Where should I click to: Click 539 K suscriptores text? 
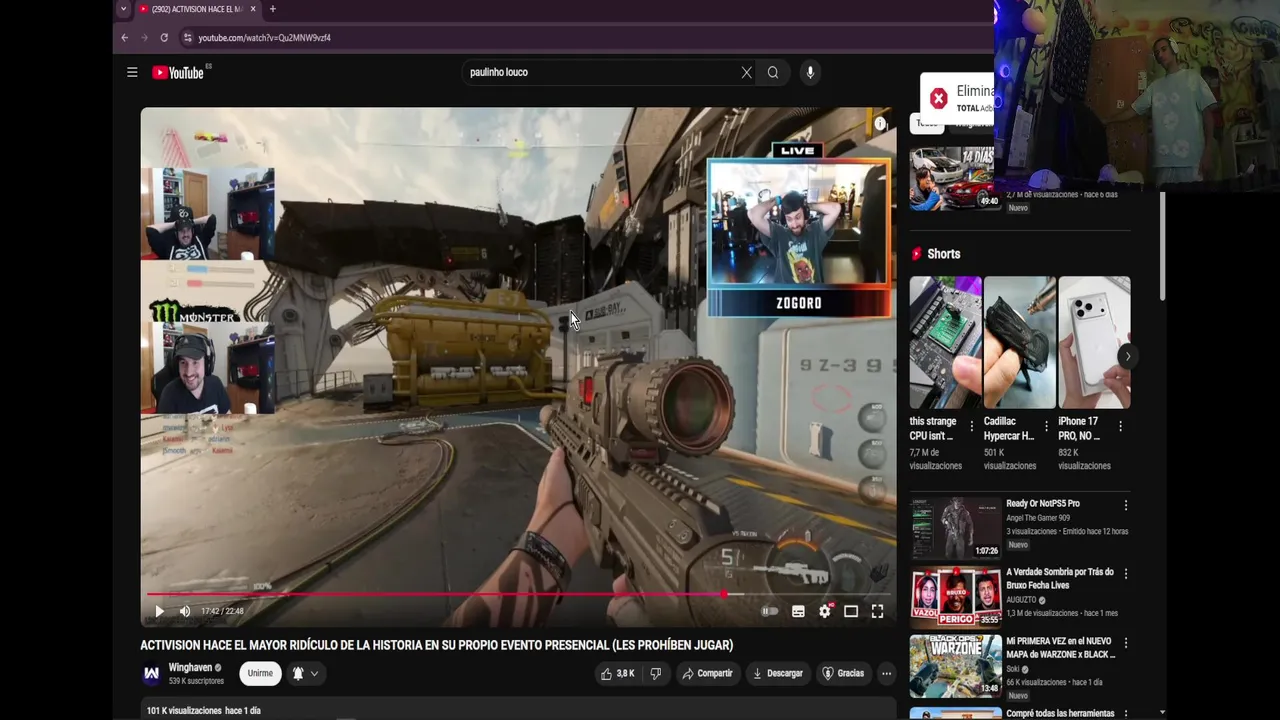click(x=196, y=681)
